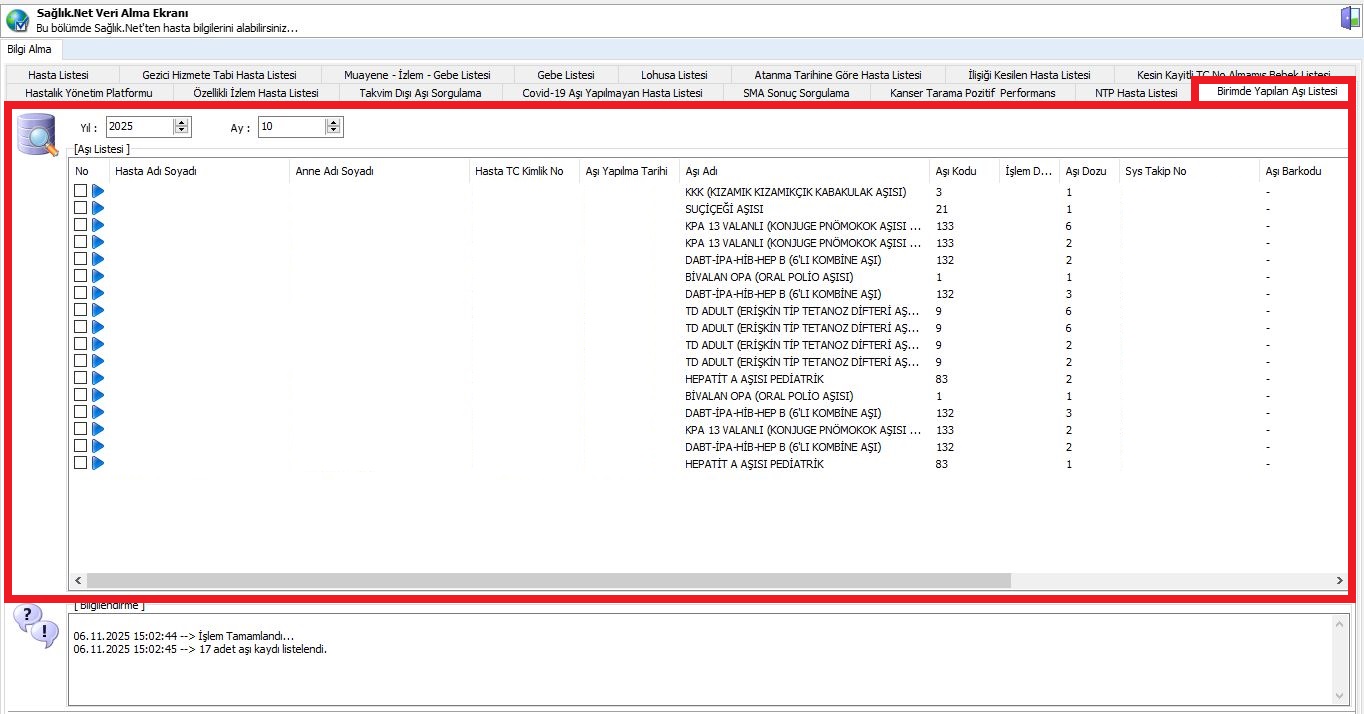Screen dimensions: 1364x714
Task: Increase the Yıl value with up arrow
Action: pos(181,122)
